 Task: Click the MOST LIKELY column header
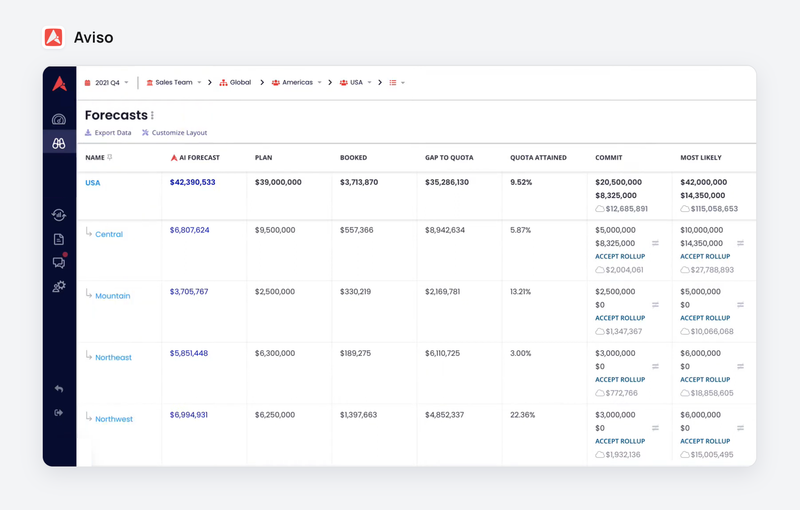point(701,158)
